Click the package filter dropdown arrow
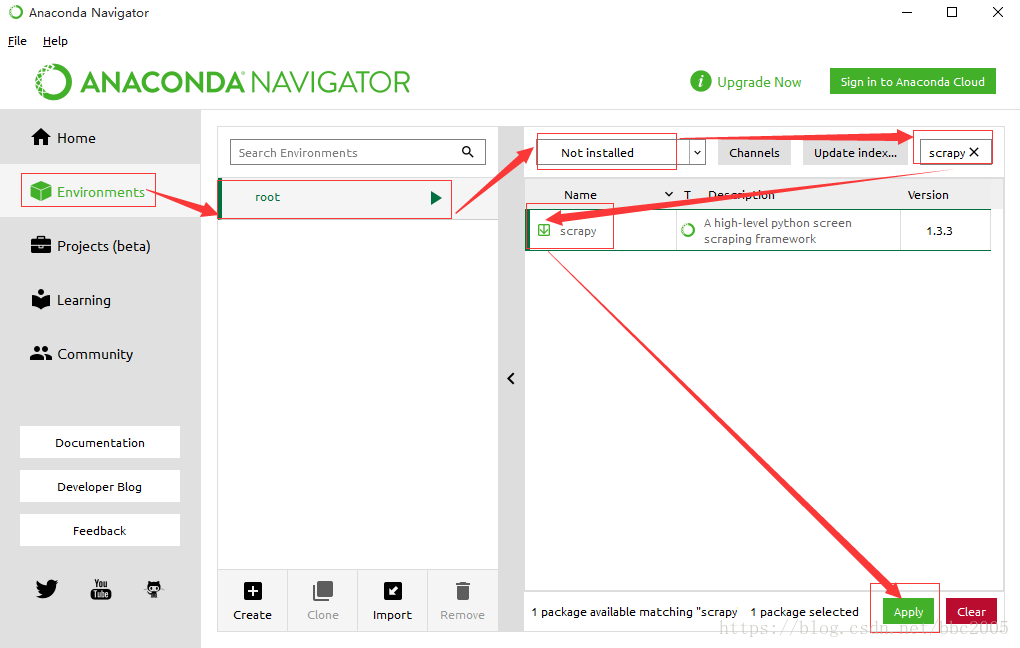The width and height of the screenshot is (1020, 648). (697, 153)
